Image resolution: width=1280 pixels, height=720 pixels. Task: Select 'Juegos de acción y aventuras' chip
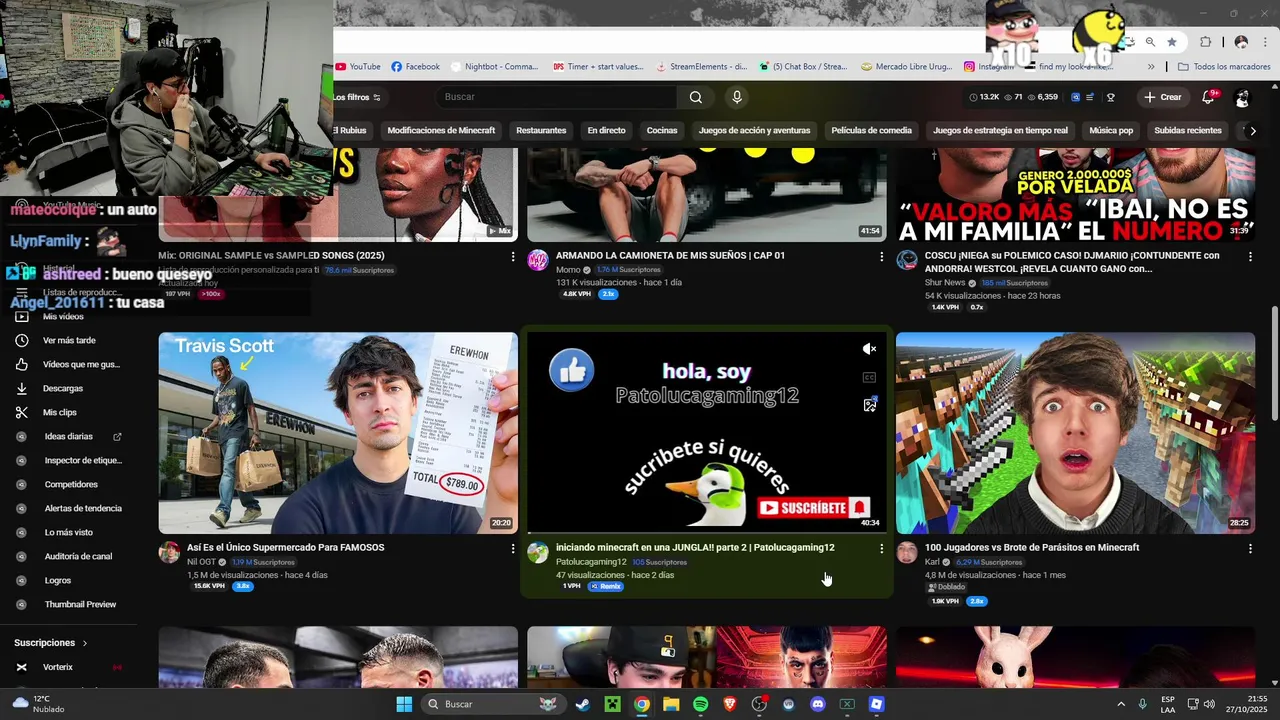coord(754,130)
